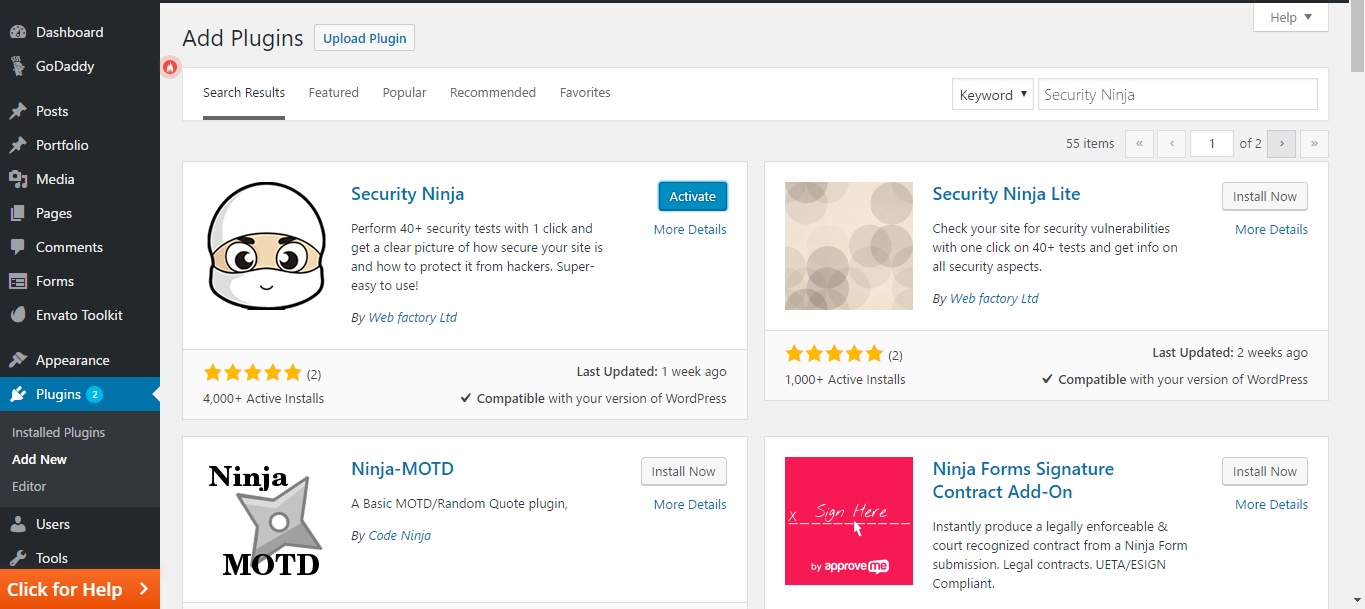Click the Plugins plug icon

[x=18, y=394]
